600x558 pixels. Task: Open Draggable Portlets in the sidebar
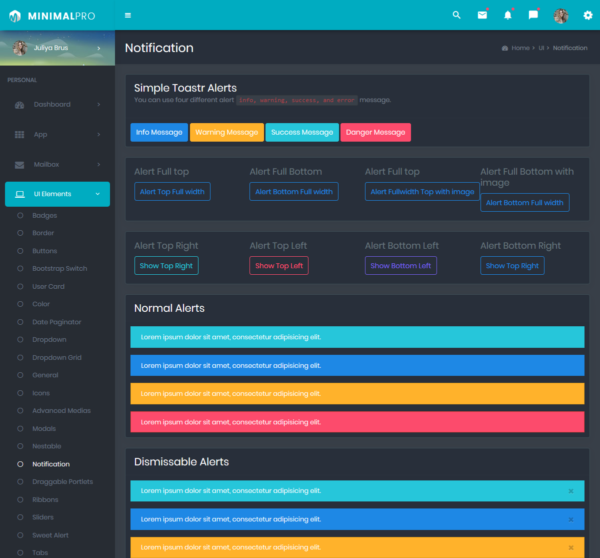pos(62,482)
